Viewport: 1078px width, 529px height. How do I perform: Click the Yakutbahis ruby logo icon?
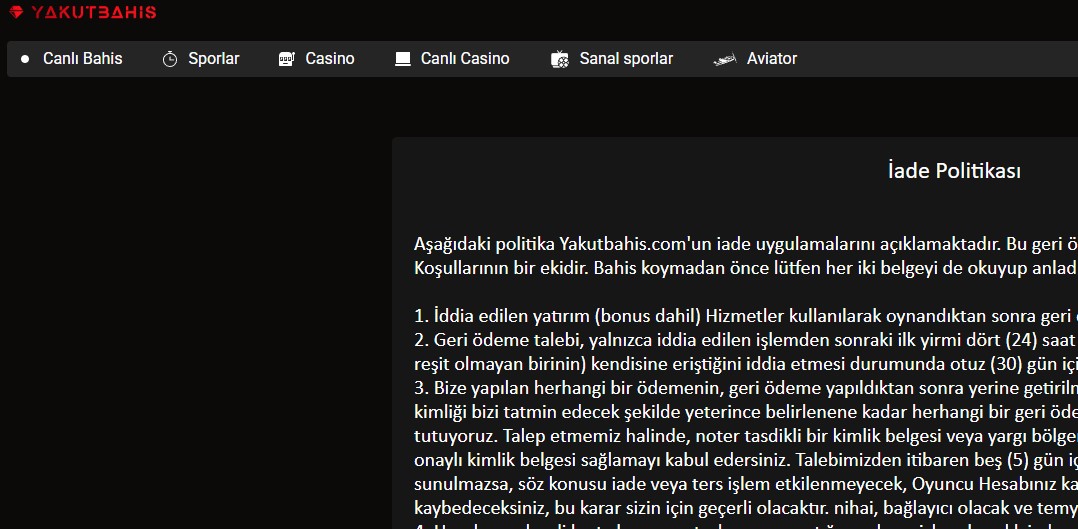point(16,12)
